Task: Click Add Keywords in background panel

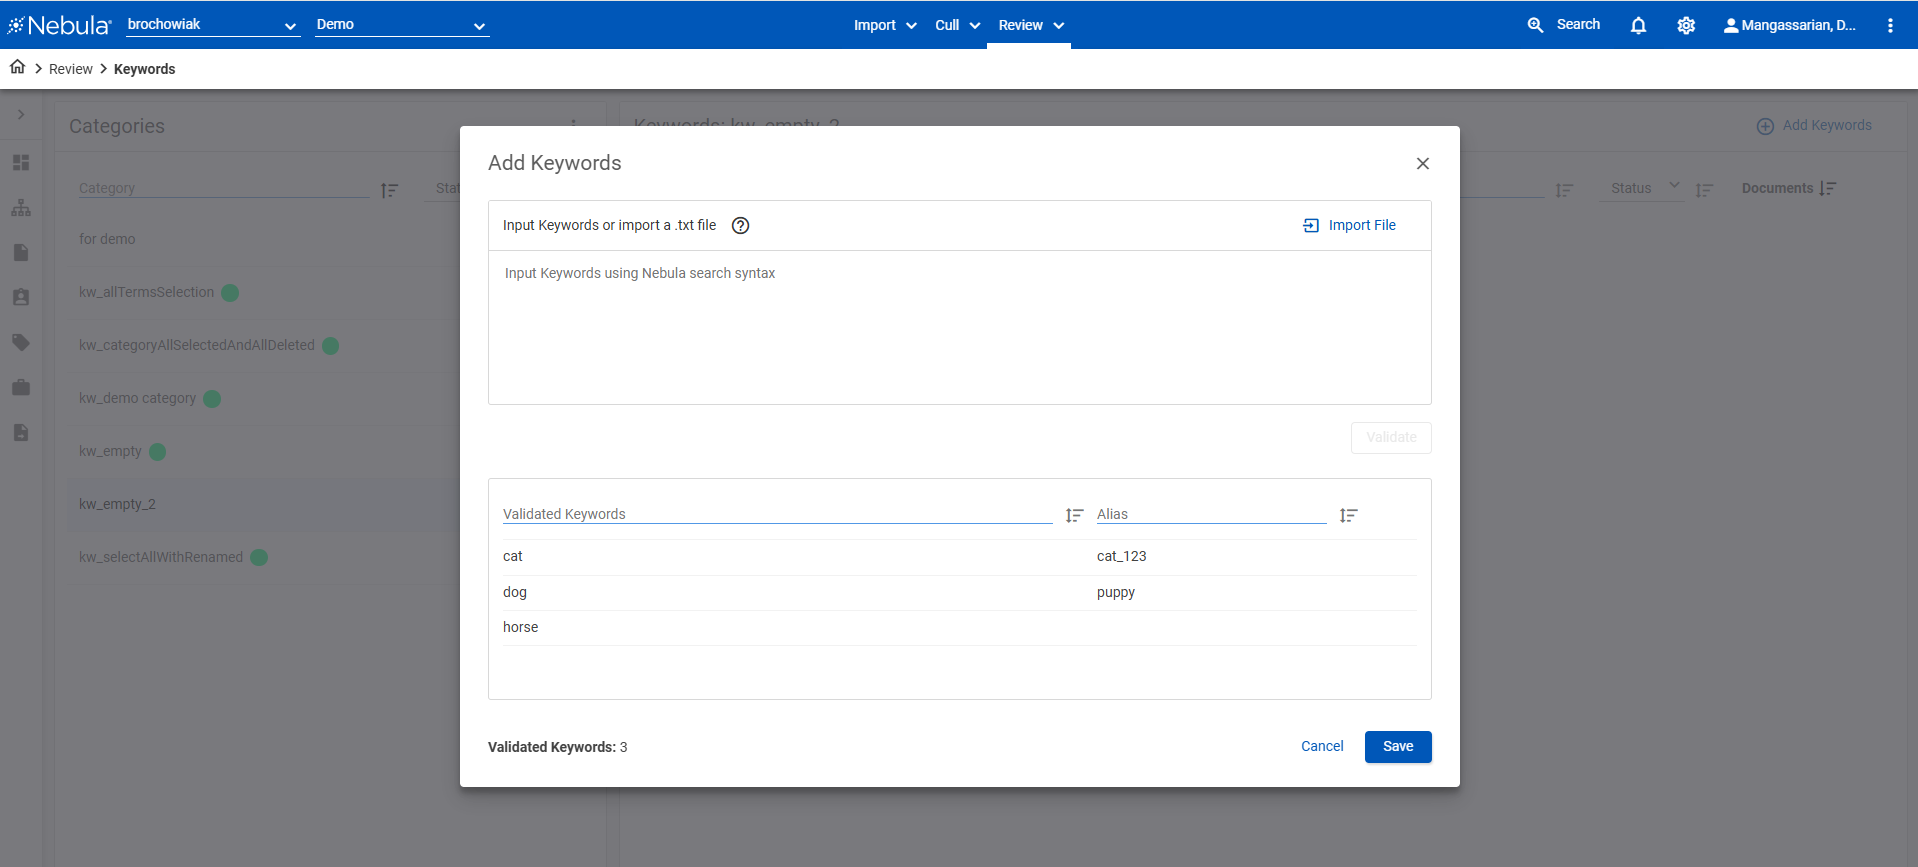Action: 1814,125
